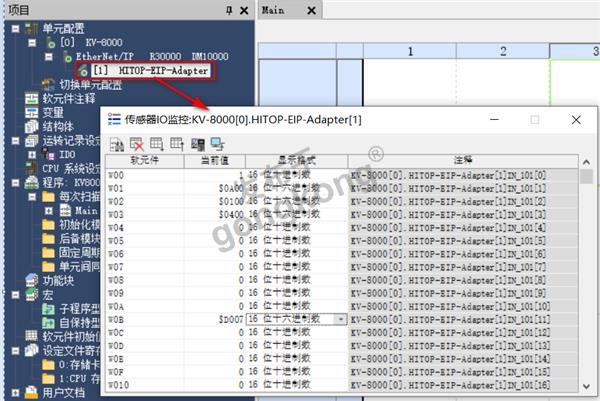Click the 显示格式 column header
The height and width of the screenshot is (401, 600).
click(297, 161)
